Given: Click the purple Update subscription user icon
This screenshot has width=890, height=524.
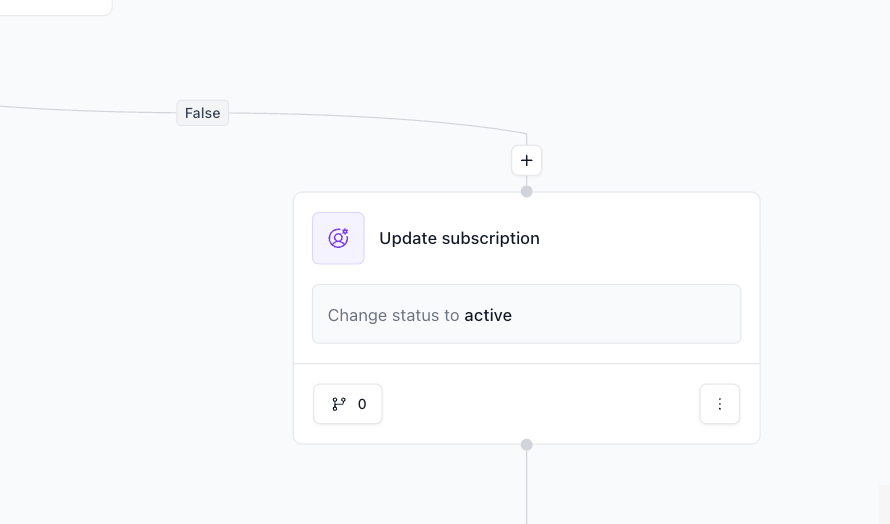Looking at the screenshot, I should [x=338, y=238].
